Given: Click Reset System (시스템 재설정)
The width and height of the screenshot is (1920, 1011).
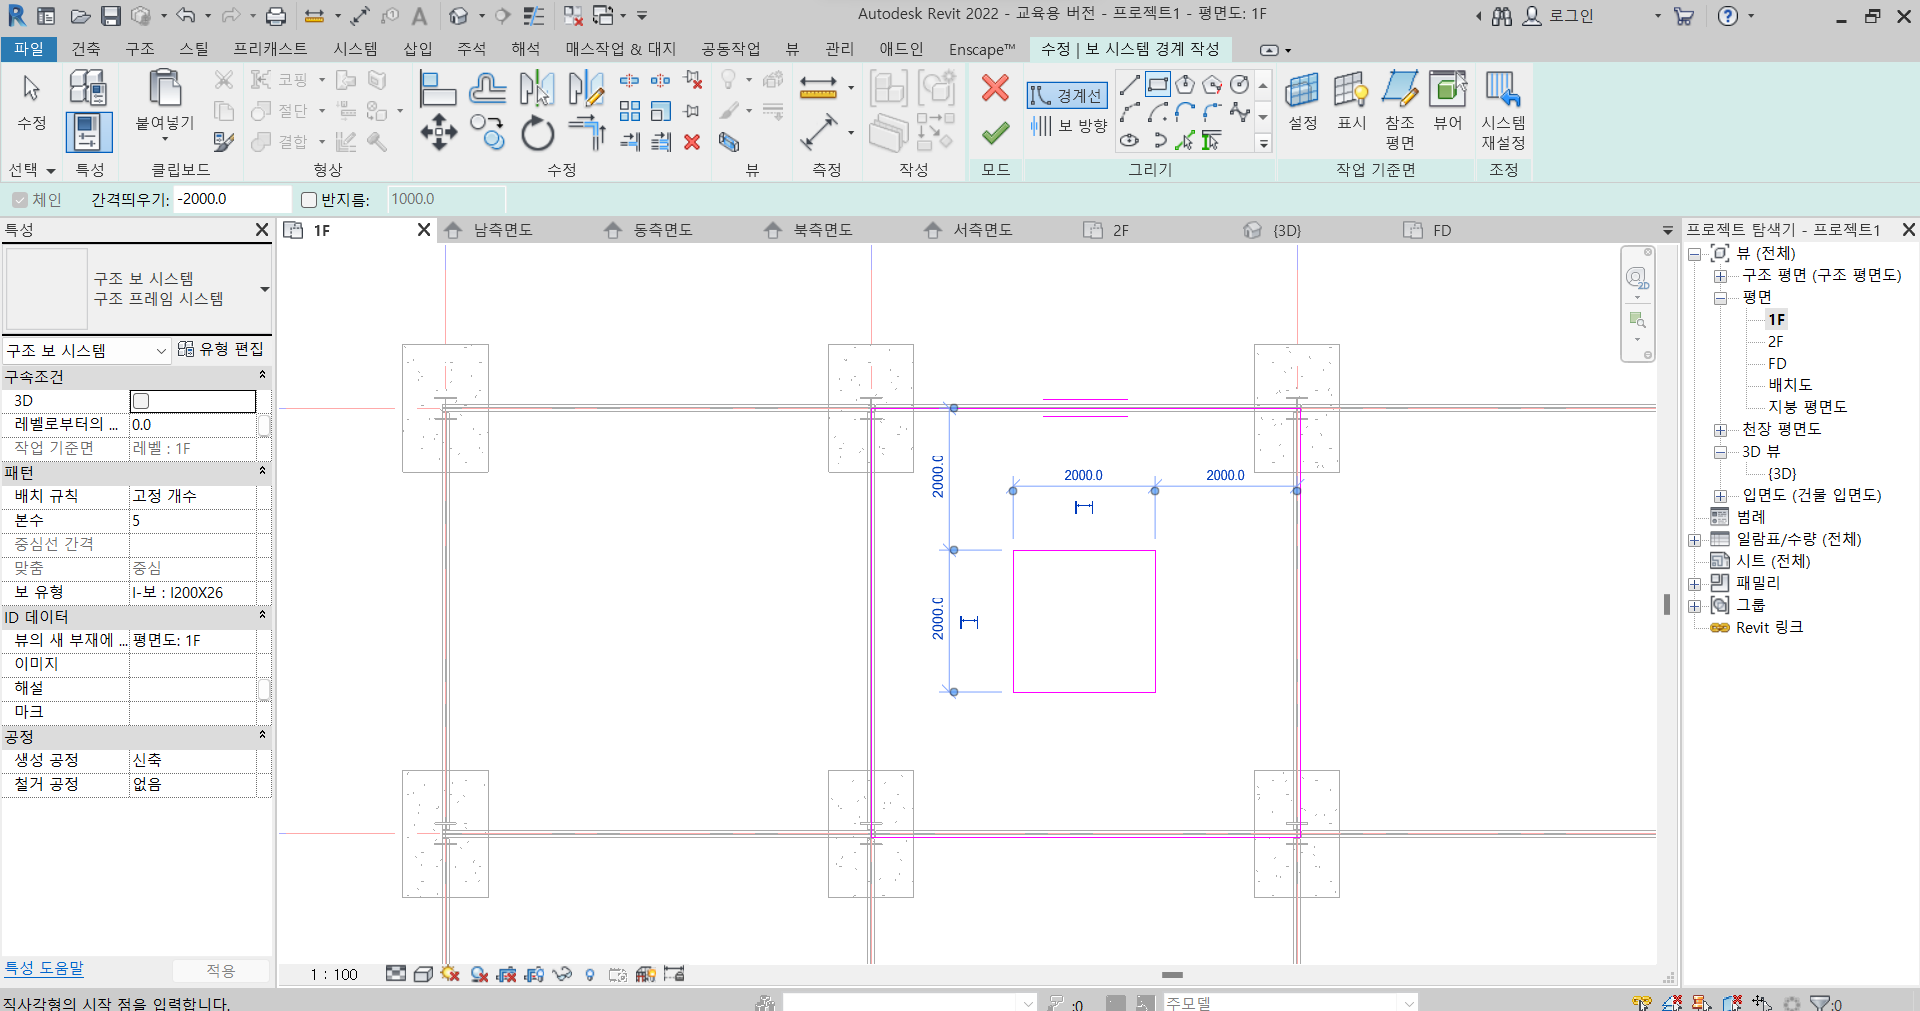Looking at the screenshot, I should tap(1503, 110).
